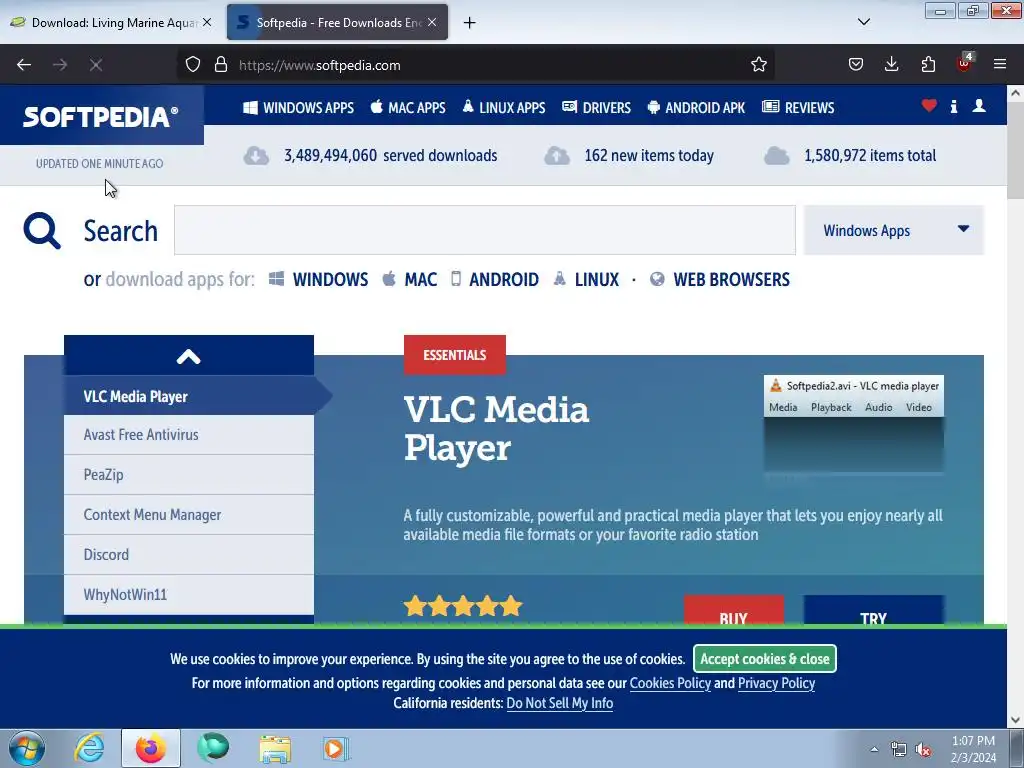Viewport: 1024px width, 768px height.
Task: Open the extensions puzzle icon
Action: tap(928, 64)
